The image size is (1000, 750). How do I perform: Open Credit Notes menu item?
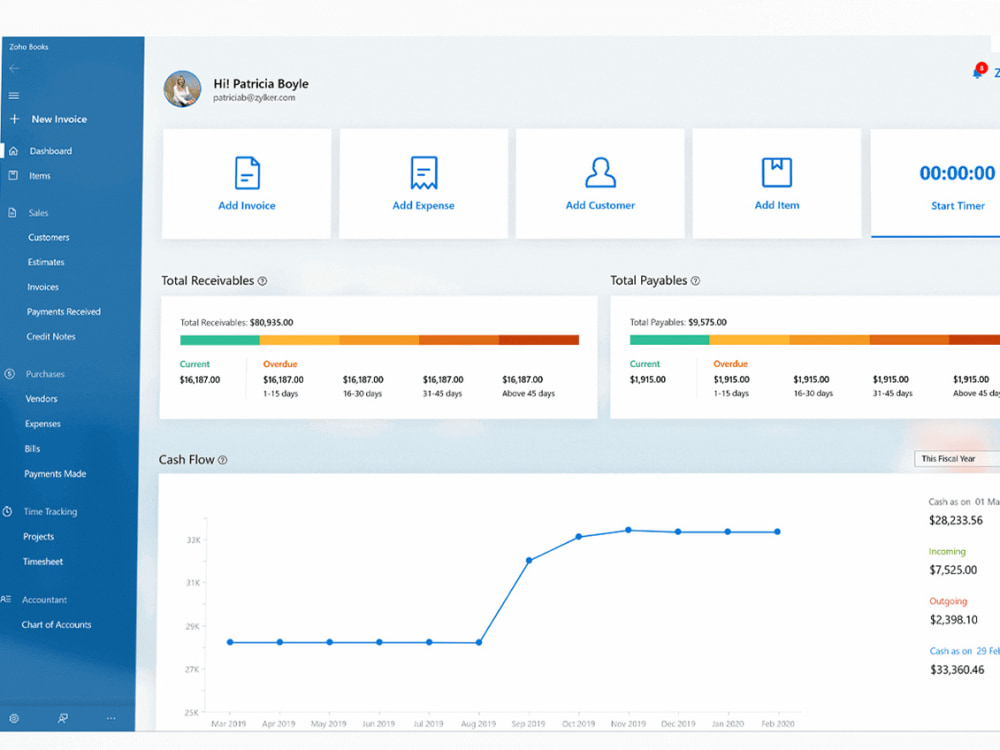coord(51,337)
